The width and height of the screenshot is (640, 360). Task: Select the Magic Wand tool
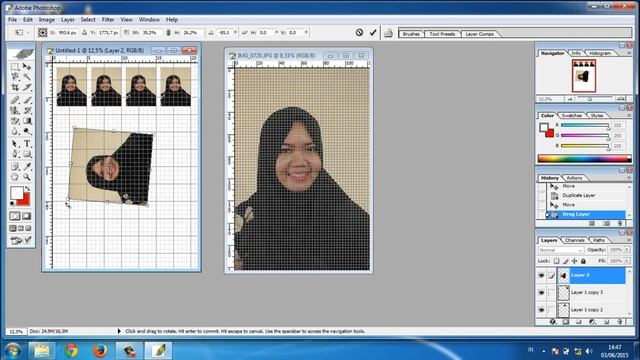tap(27, 77)
